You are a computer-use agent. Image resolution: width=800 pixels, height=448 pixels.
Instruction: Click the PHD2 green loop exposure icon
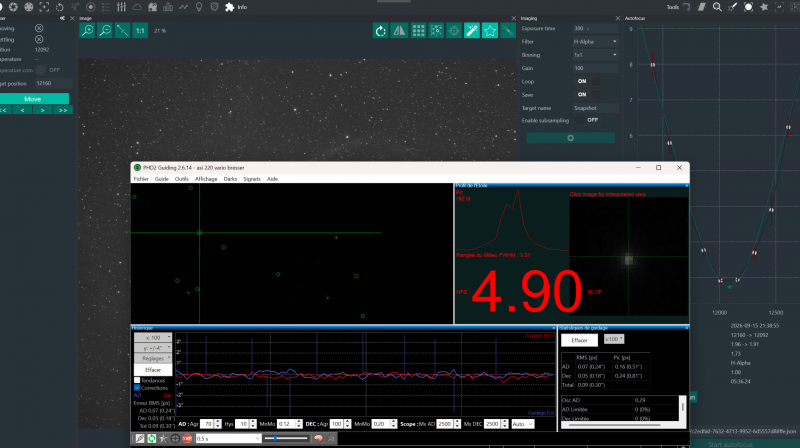pos(152,438)
